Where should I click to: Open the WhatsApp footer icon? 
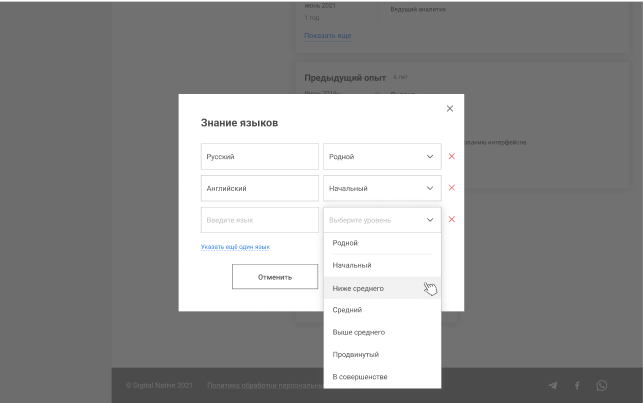[x=601, y=385]
